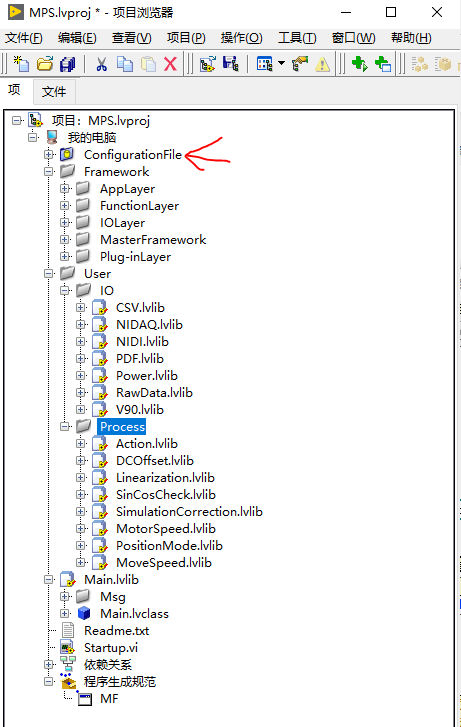
Task: Open the 窗口(W) menu
Action: coord(353,38)
